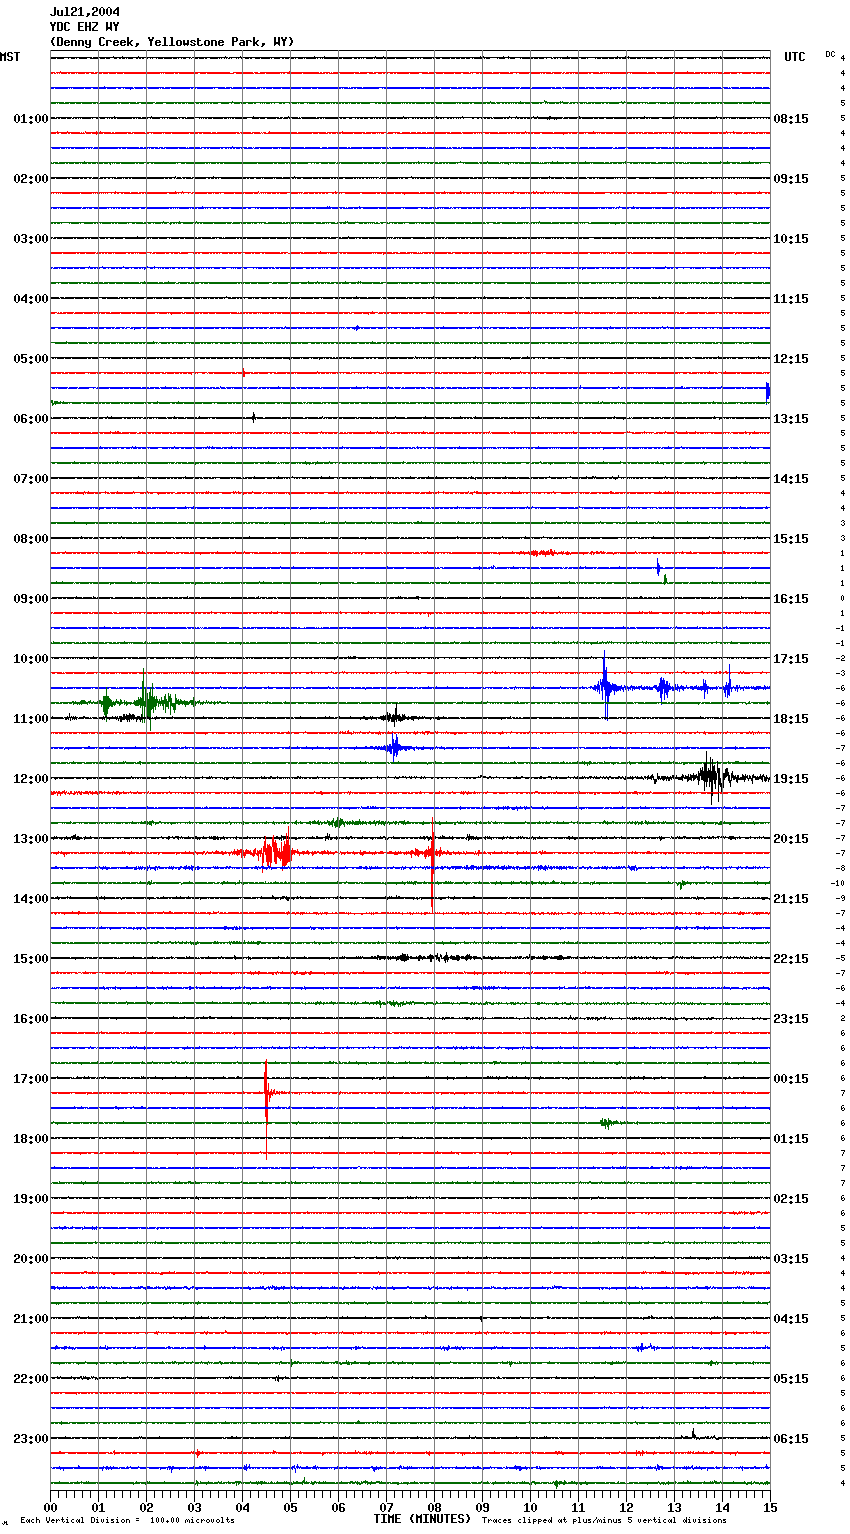The height and width of the screenshot is (1534, 850).
Task: Select the 02:00 MST time label
Action: tap(31, 179)
